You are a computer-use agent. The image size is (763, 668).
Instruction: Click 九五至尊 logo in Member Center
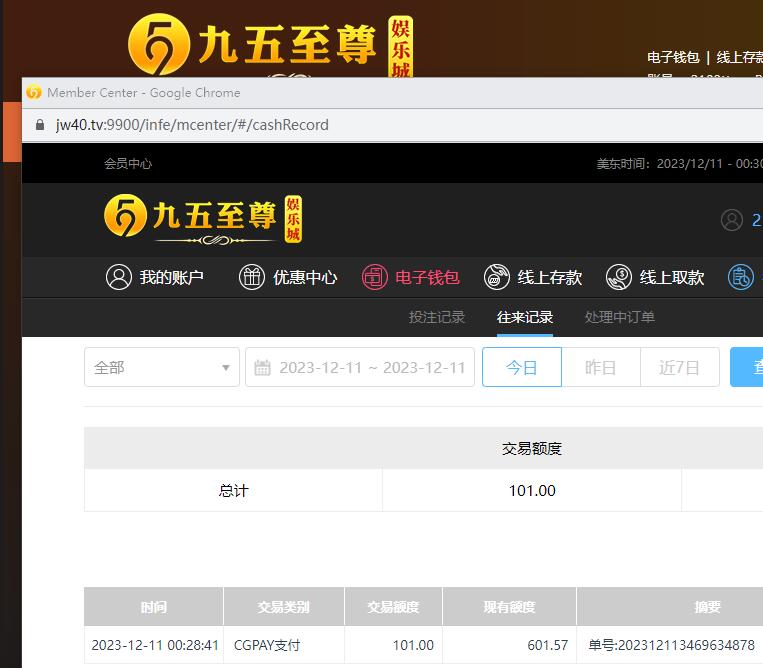203,219
